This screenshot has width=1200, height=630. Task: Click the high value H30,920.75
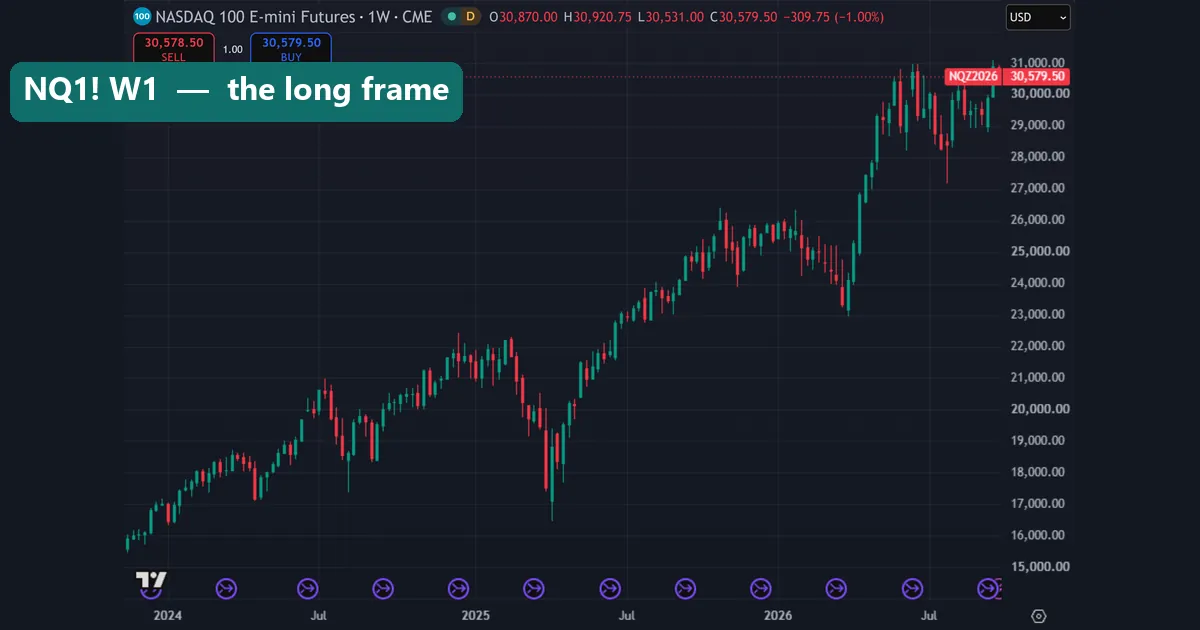[597, 17]
